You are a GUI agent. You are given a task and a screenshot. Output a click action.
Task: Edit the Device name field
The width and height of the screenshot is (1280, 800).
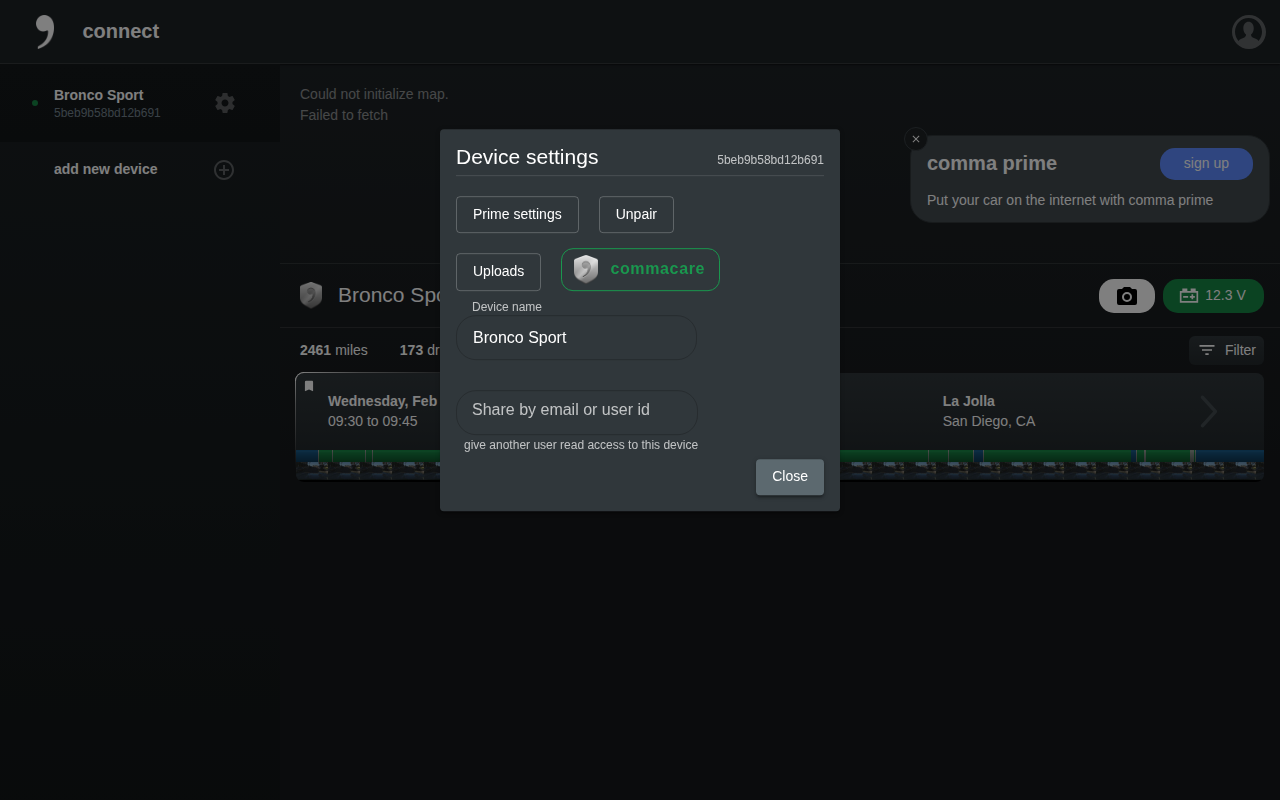tap(576, 338)
